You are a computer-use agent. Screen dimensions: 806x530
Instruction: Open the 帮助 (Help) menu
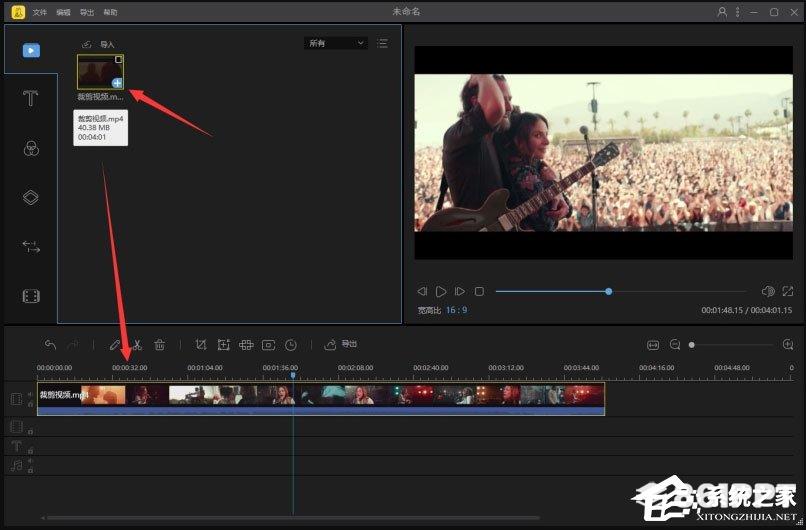pyautogui.click(x=110, y=12)
